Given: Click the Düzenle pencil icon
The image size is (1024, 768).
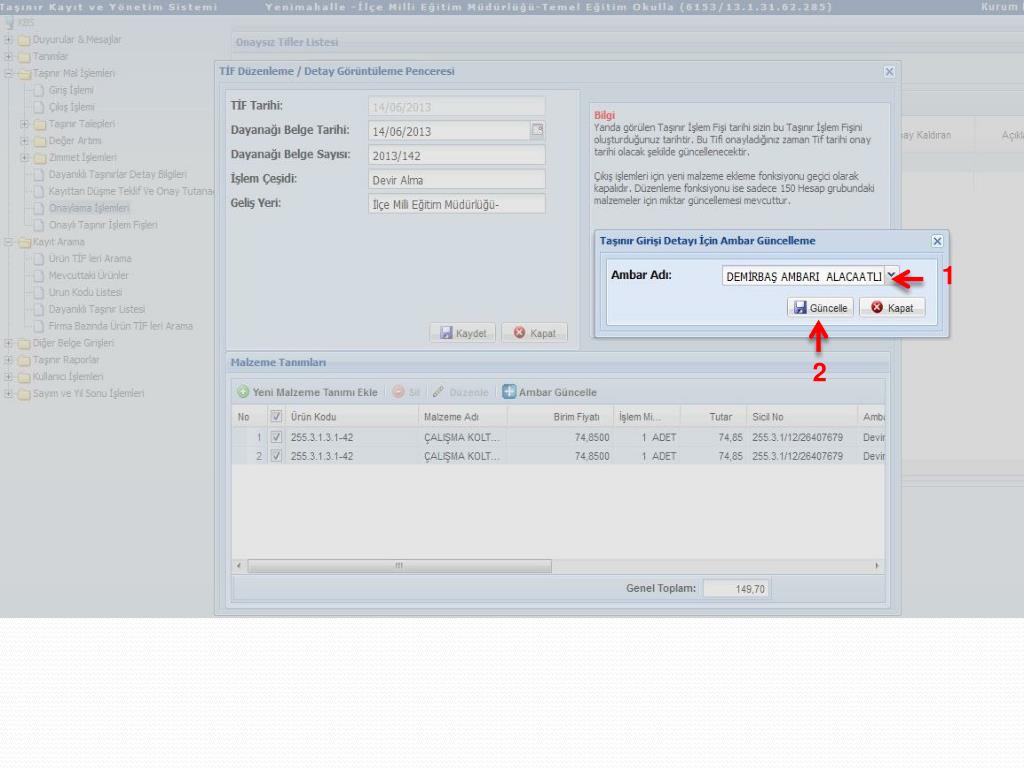Looking at the screenshot, I should coord(439,392).
